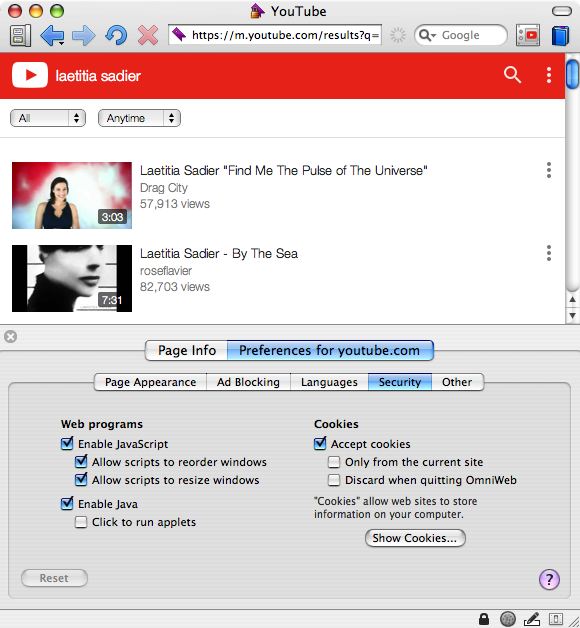Click the Reset button
Screen dimensions: 580x628
[x=54, y=578]
